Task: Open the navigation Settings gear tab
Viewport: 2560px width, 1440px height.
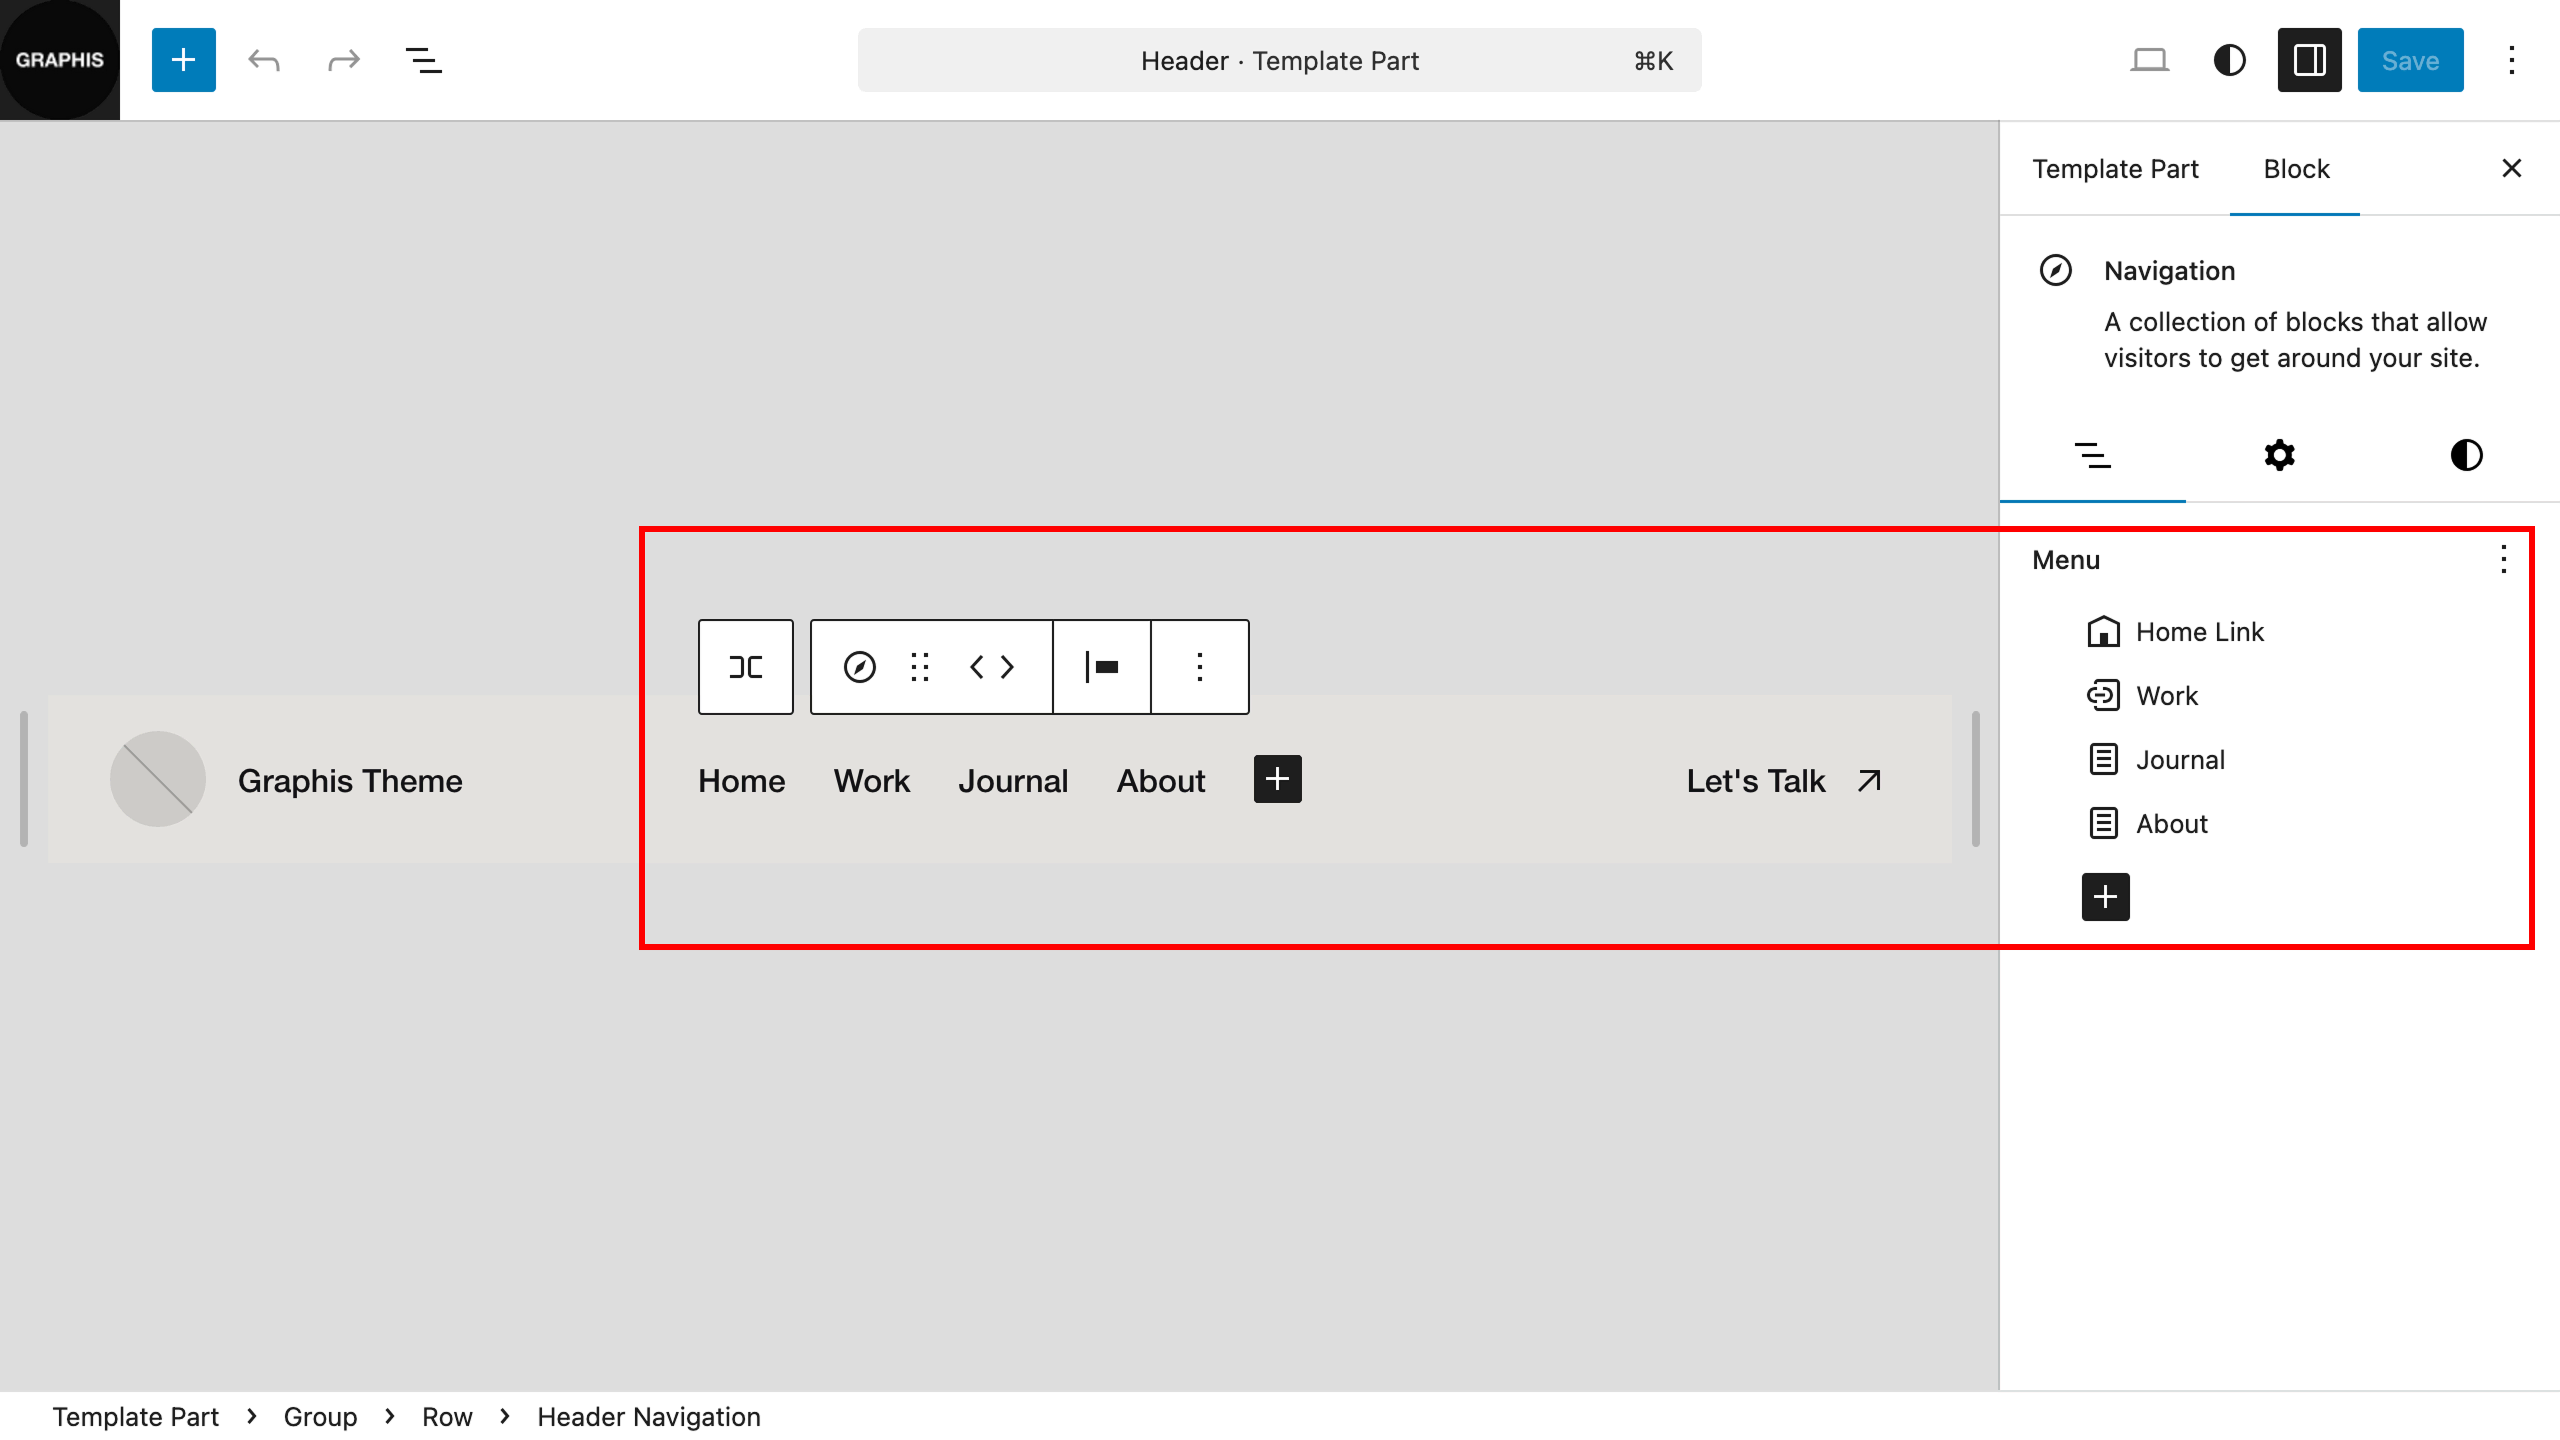Action: (2279, 456)
